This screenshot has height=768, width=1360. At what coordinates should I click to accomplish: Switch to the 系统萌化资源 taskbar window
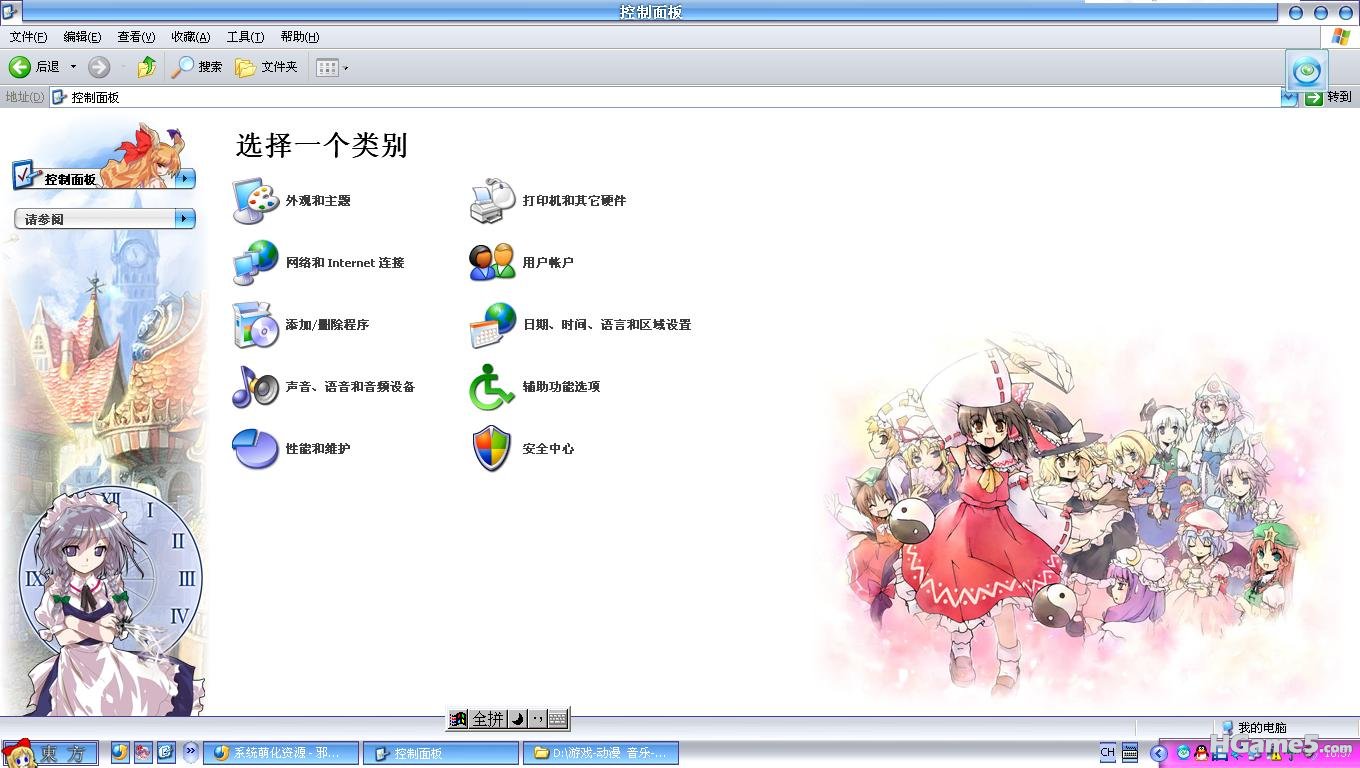click(x=281, y=753)
